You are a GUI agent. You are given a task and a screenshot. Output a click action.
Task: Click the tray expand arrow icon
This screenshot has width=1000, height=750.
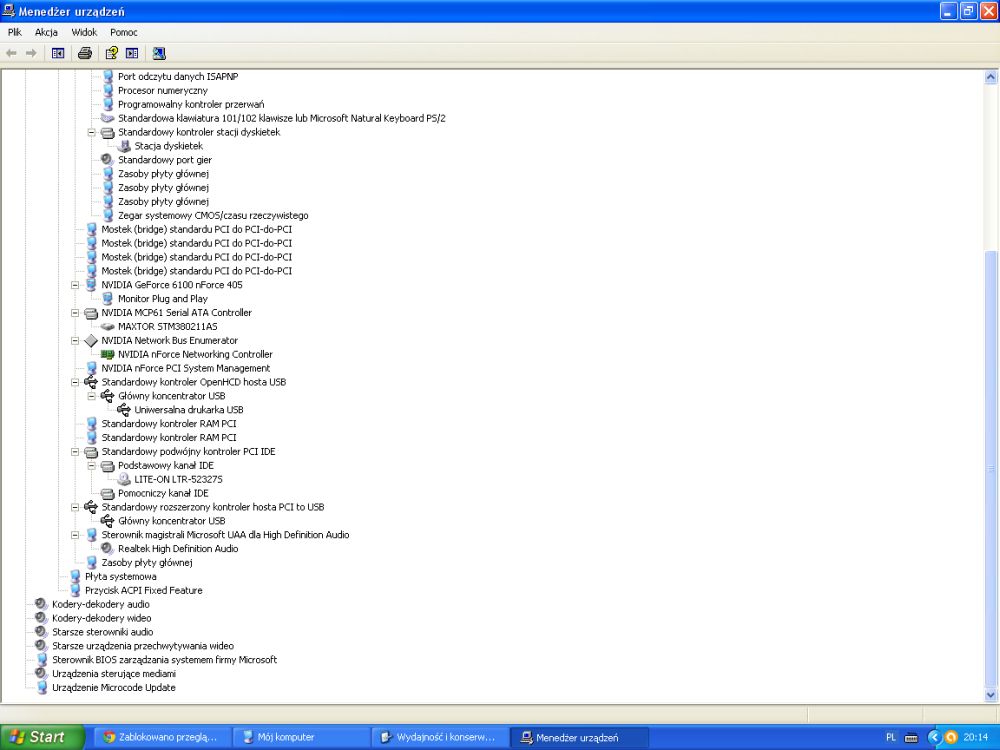tap(934, 737)
